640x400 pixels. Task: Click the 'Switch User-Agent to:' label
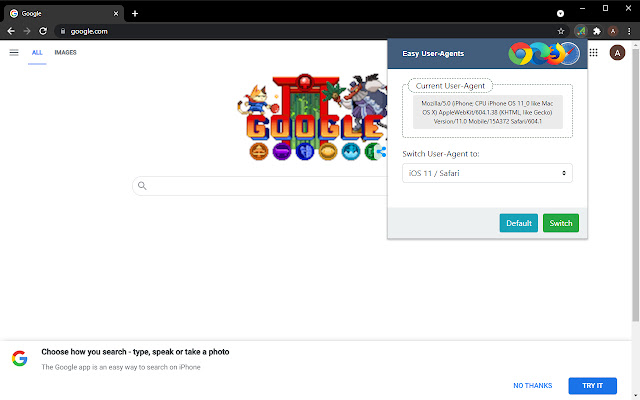pyautogui.click(x=441, y=154)
